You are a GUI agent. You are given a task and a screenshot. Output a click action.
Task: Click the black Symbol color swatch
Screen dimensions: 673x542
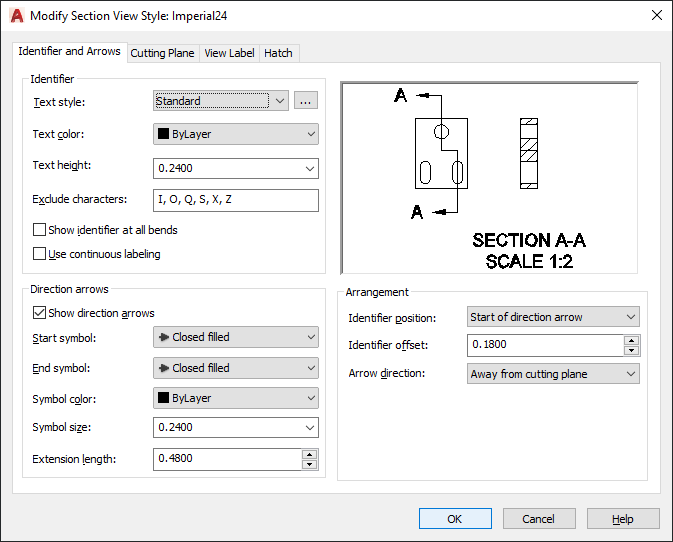point(163,397)
